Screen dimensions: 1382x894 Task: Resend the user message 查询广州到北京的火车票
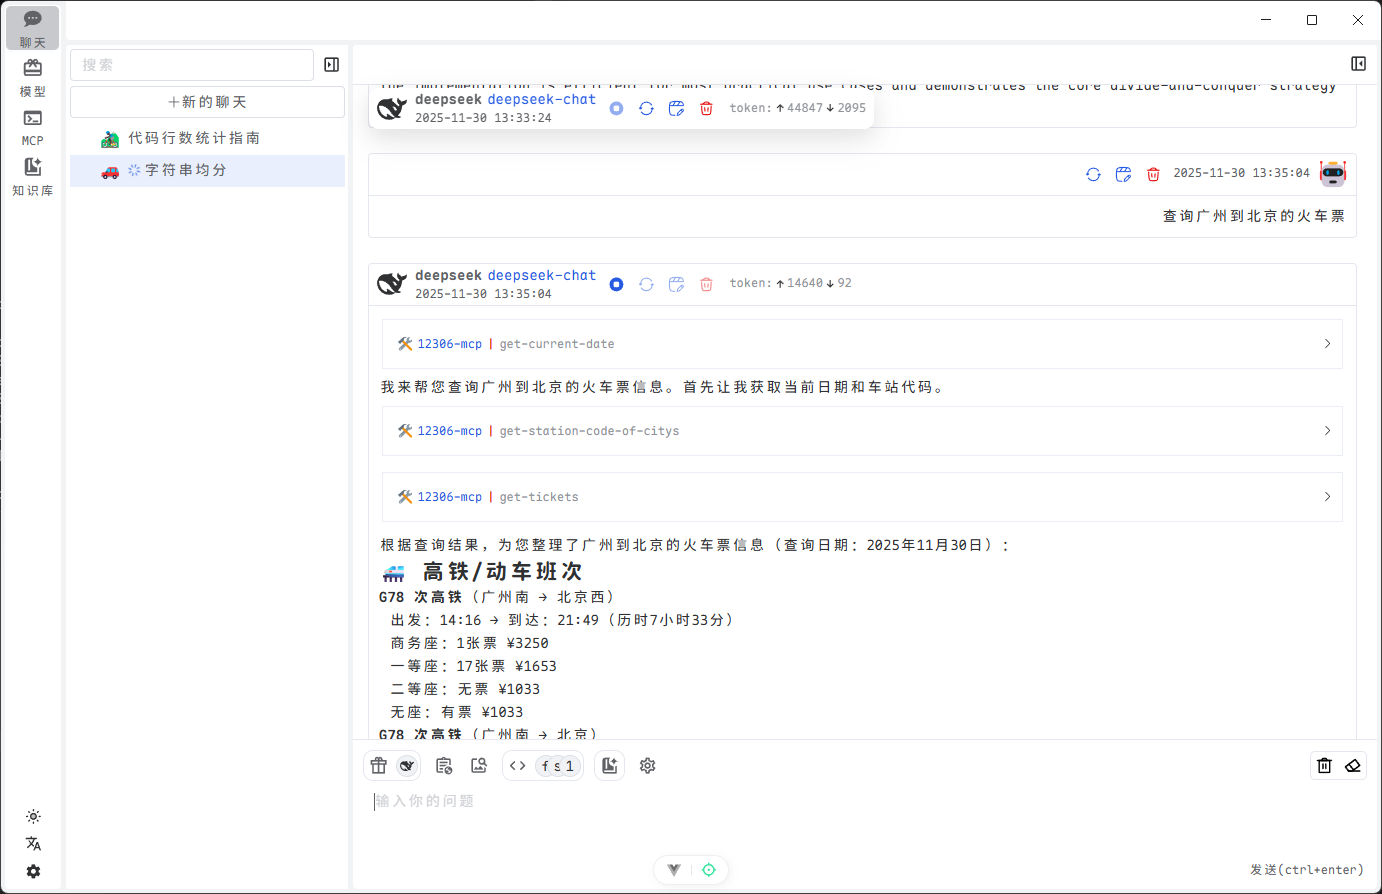click(1093, 174)
